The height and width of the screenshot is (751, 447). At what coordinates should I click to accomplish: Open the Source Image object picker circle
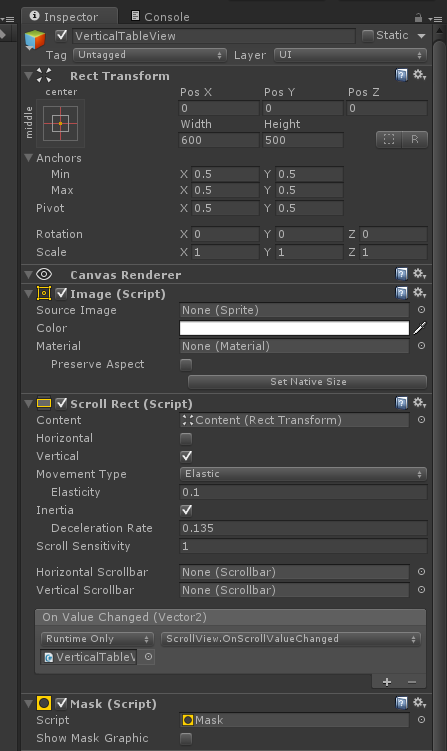pyautogui.click(x=422, y=310)
